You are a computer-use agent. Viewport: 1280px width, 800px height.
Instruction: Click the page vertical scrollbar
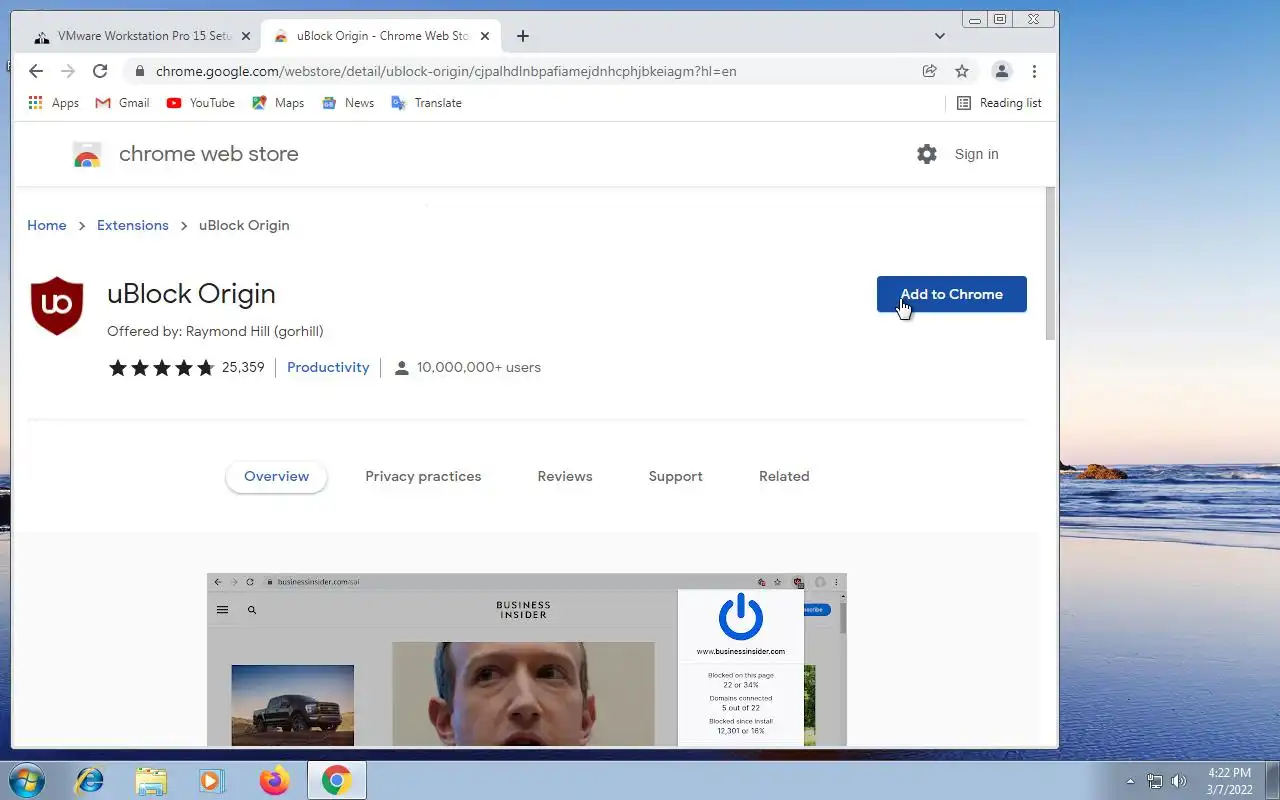[1050, 264]
